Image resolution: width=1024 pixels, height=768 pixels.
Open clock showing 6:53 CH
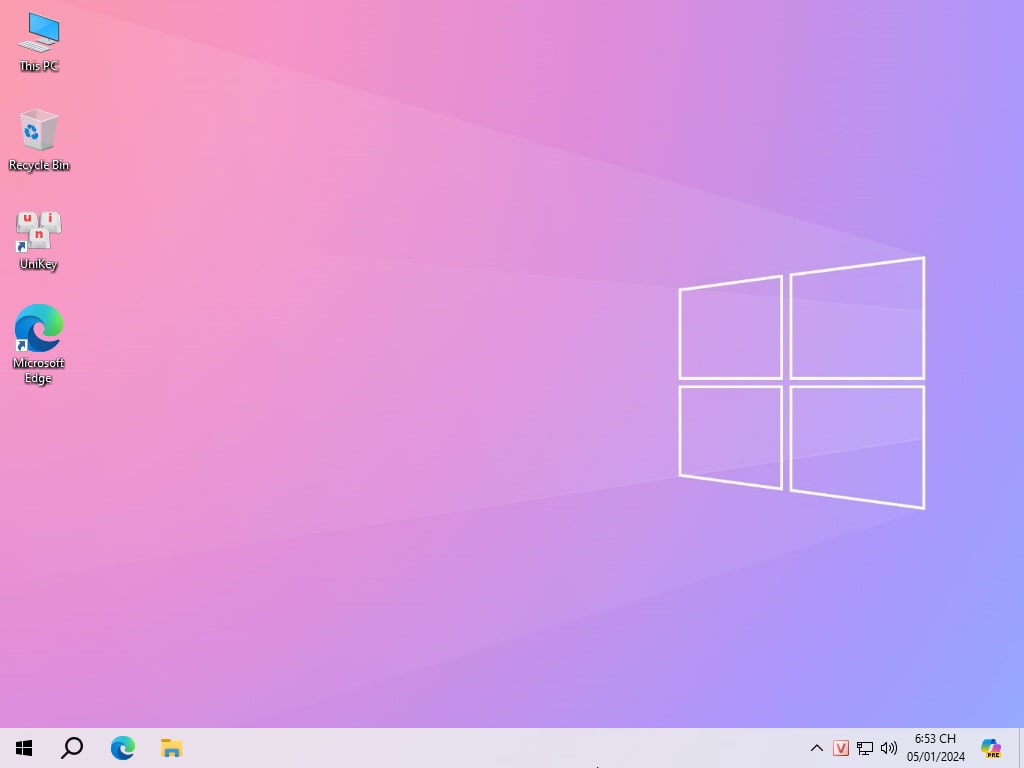[935, 748]
